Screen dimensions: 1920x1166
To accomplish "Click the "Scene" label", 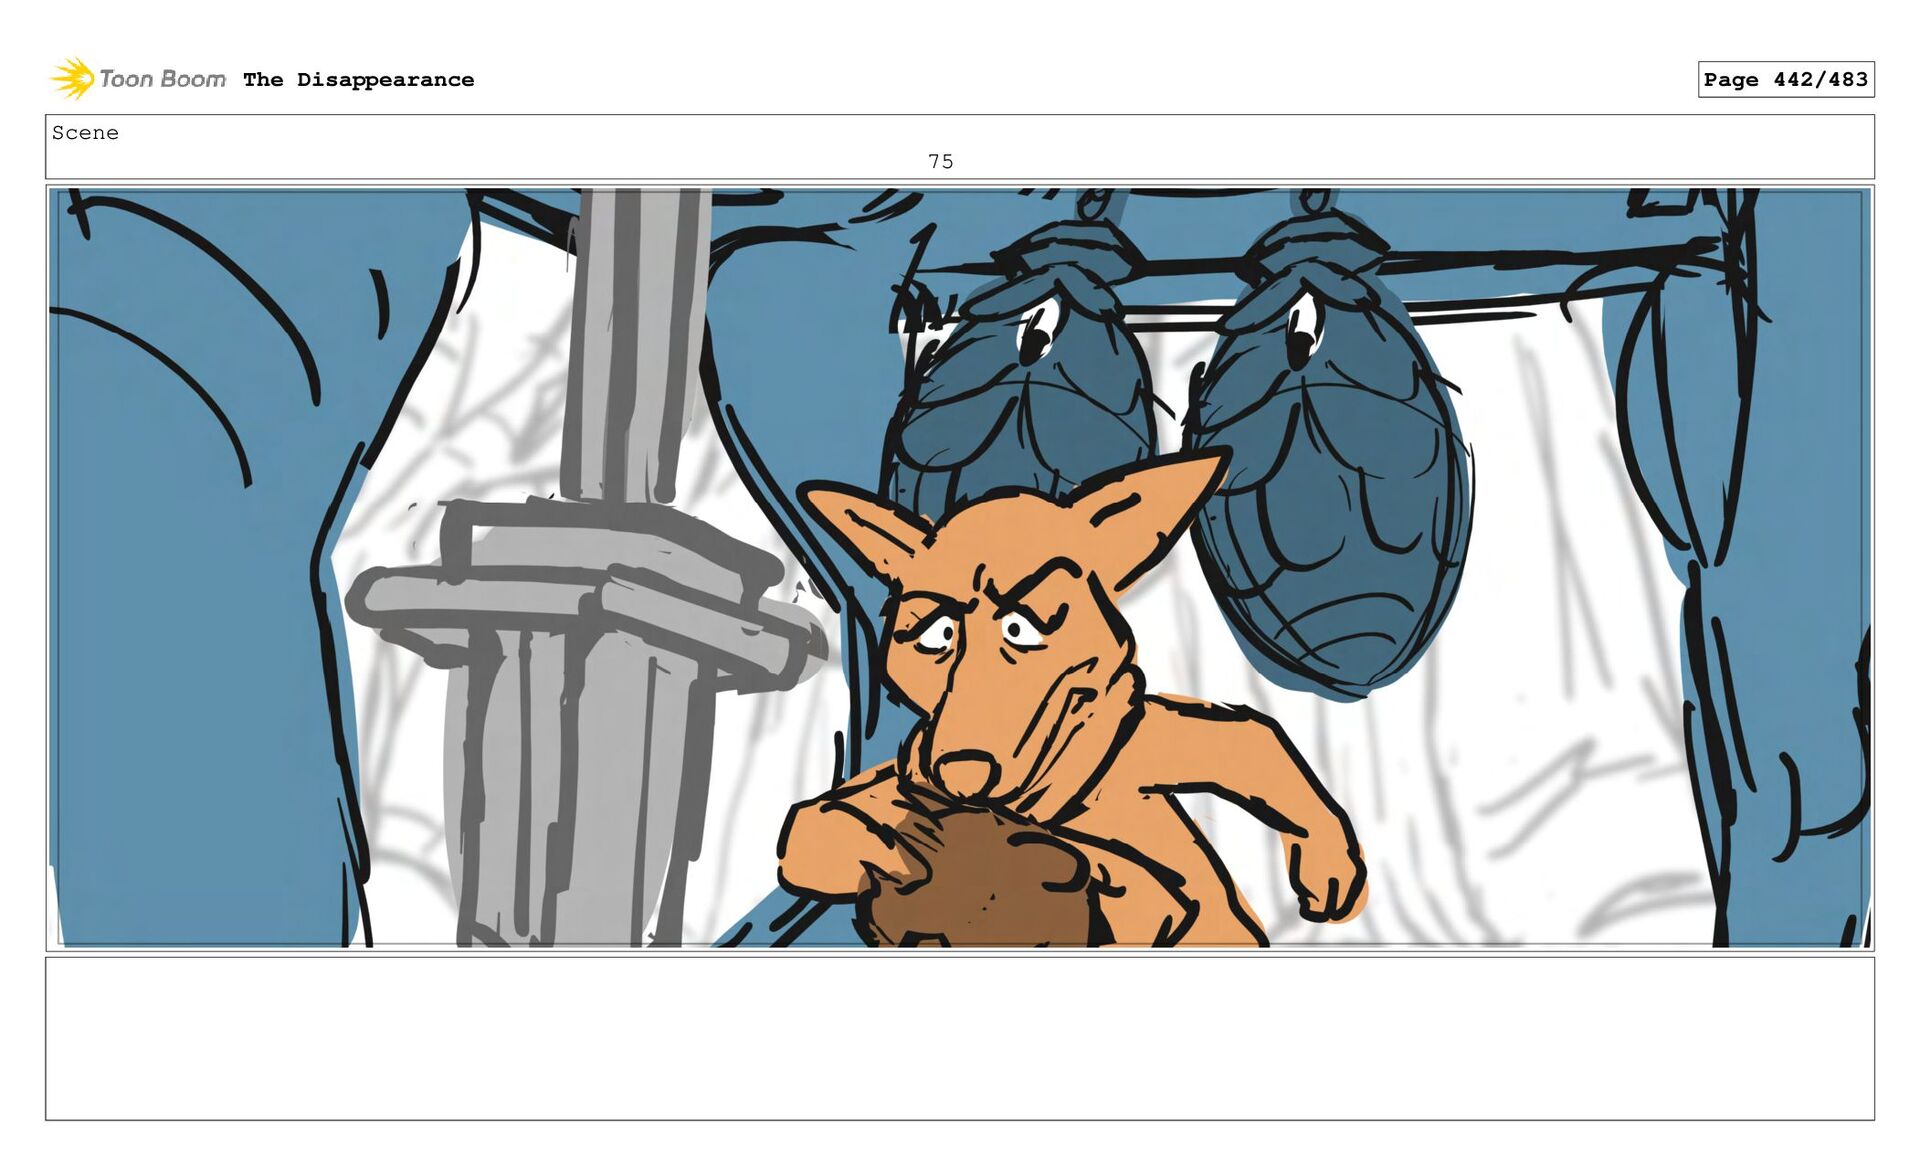I will coord(85,133).
